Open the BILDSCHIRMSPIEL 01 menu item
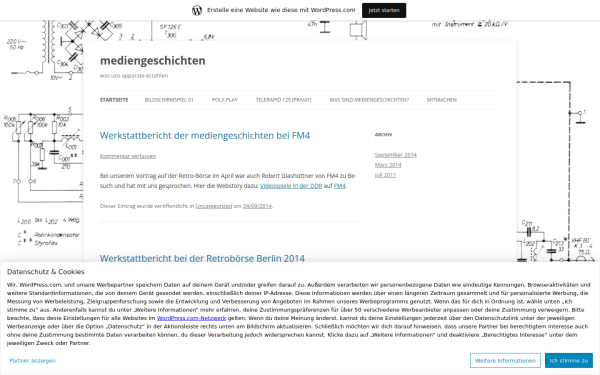 [x=169, y=100]
